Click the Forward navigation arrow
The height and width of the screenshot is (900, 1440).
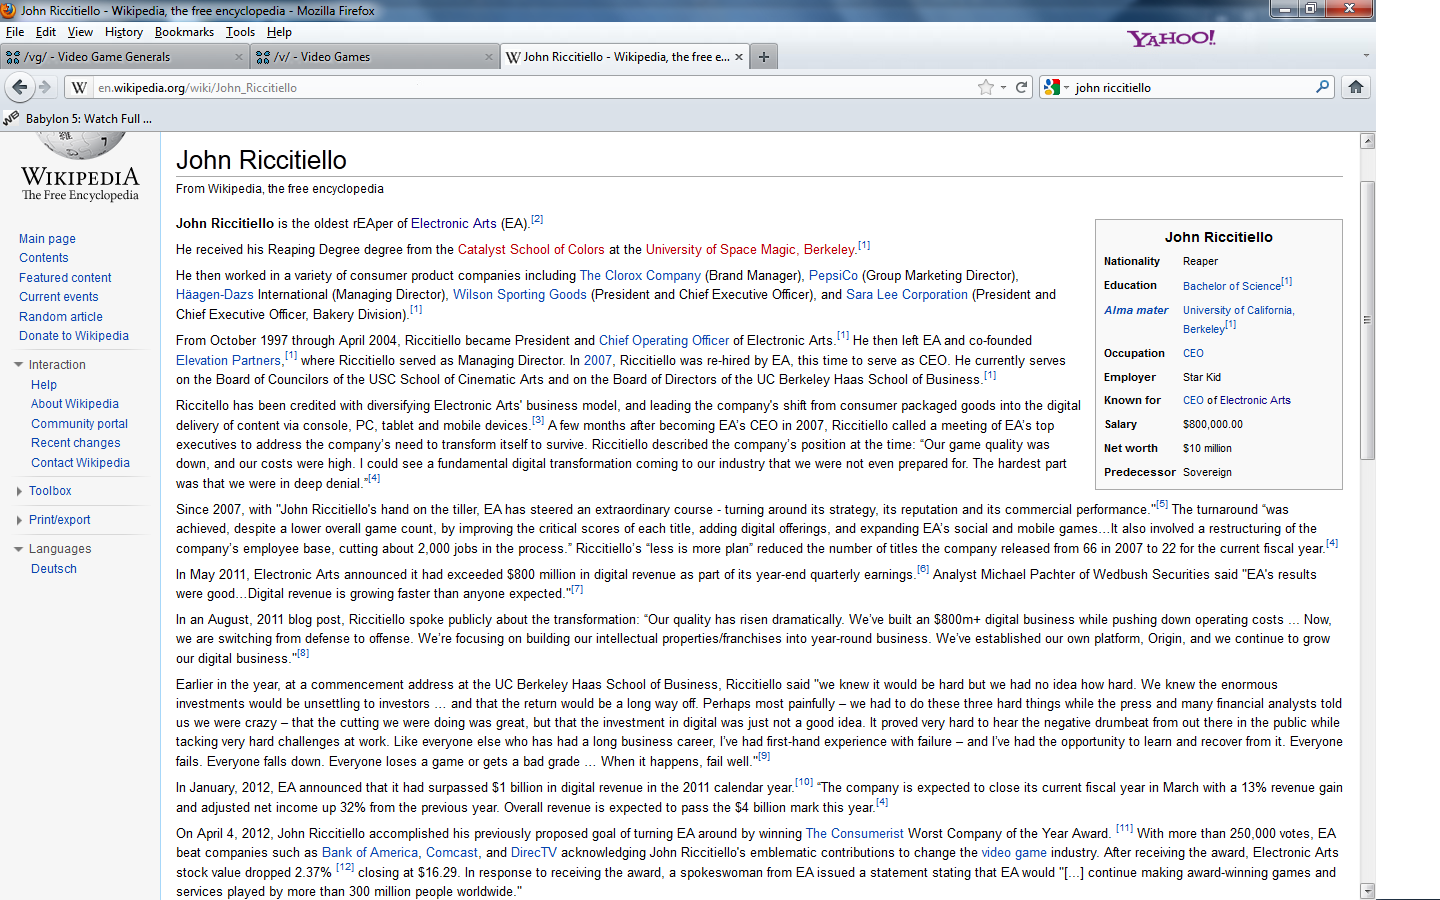click(45, 87)
